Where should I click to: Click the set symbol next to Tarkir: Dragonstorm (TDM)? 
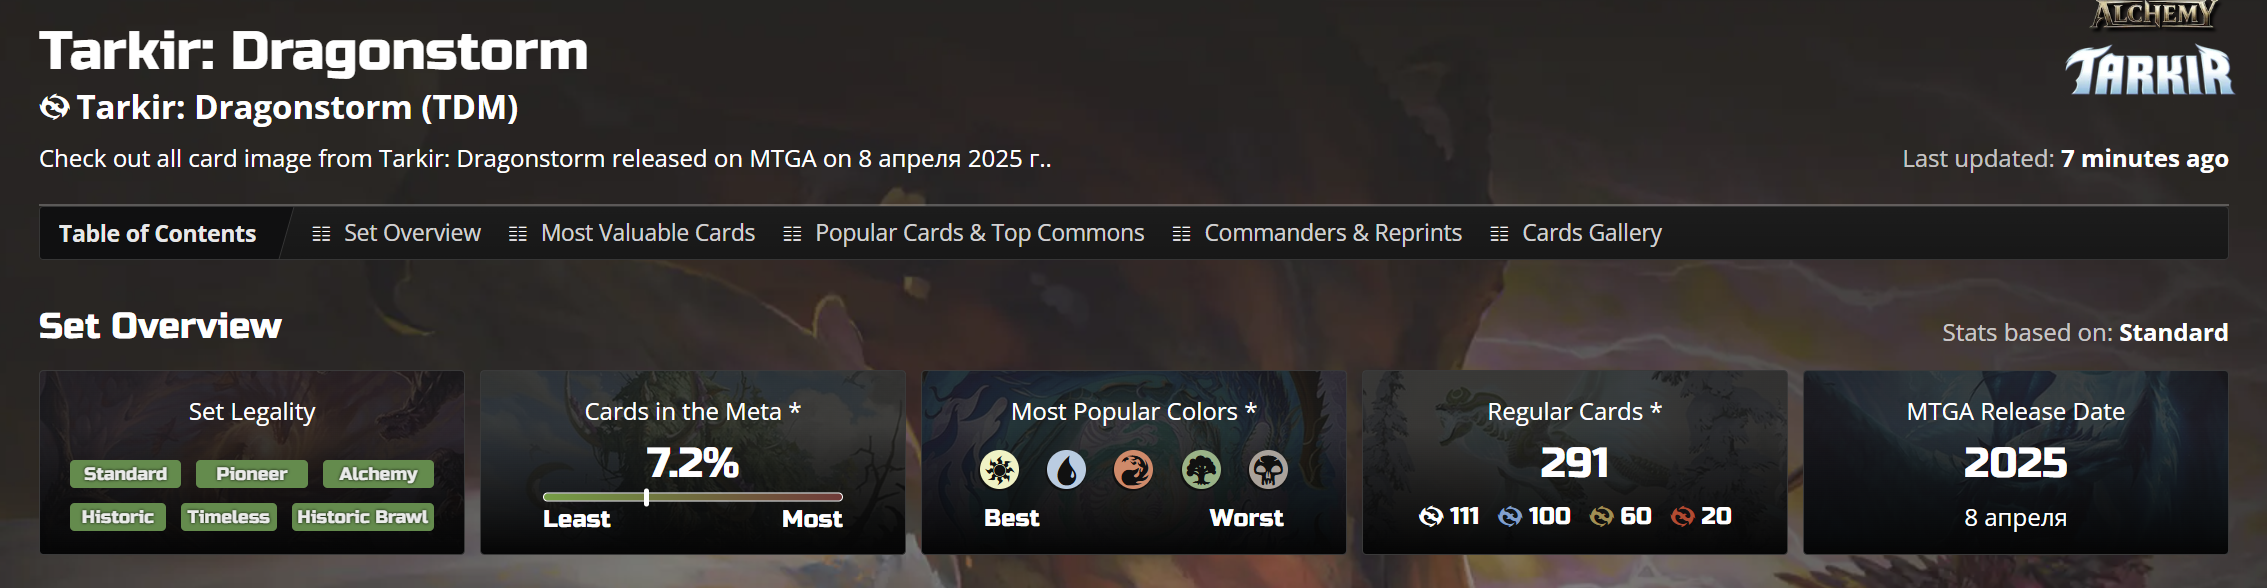(54, 107)
